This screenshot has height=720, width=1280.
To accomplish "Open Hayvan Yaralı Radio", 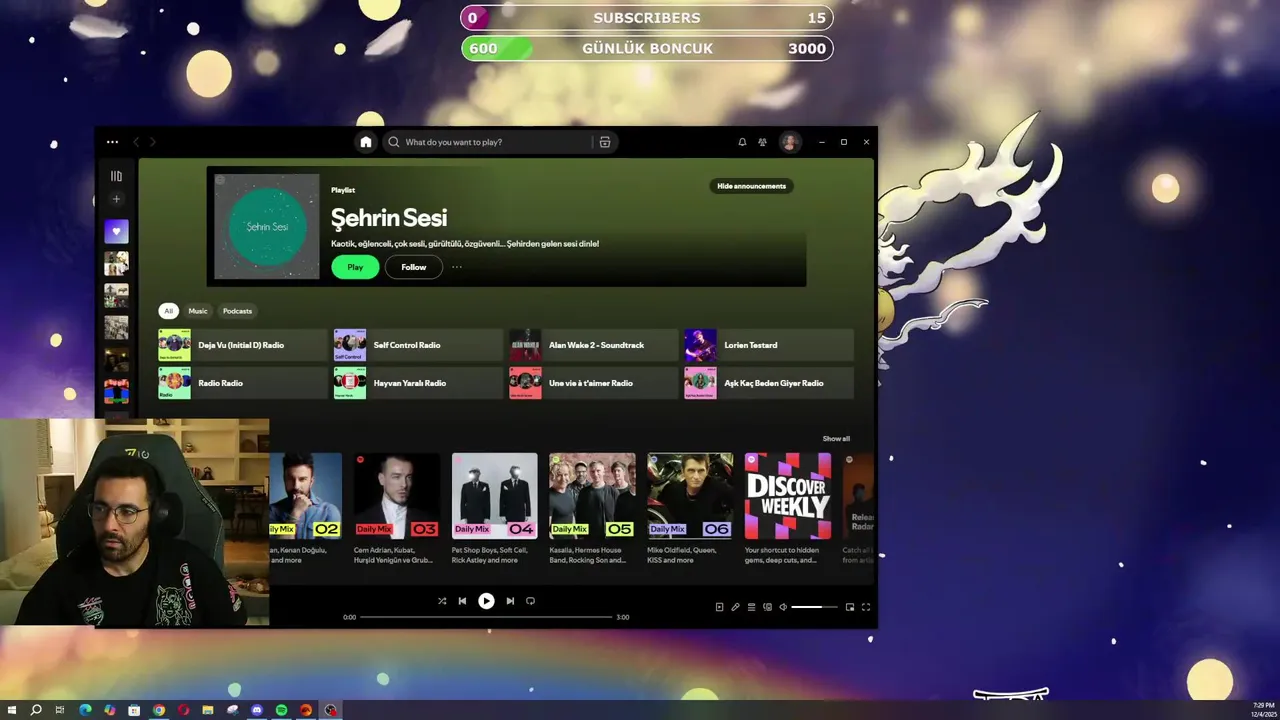I will [x=418, y=383].
